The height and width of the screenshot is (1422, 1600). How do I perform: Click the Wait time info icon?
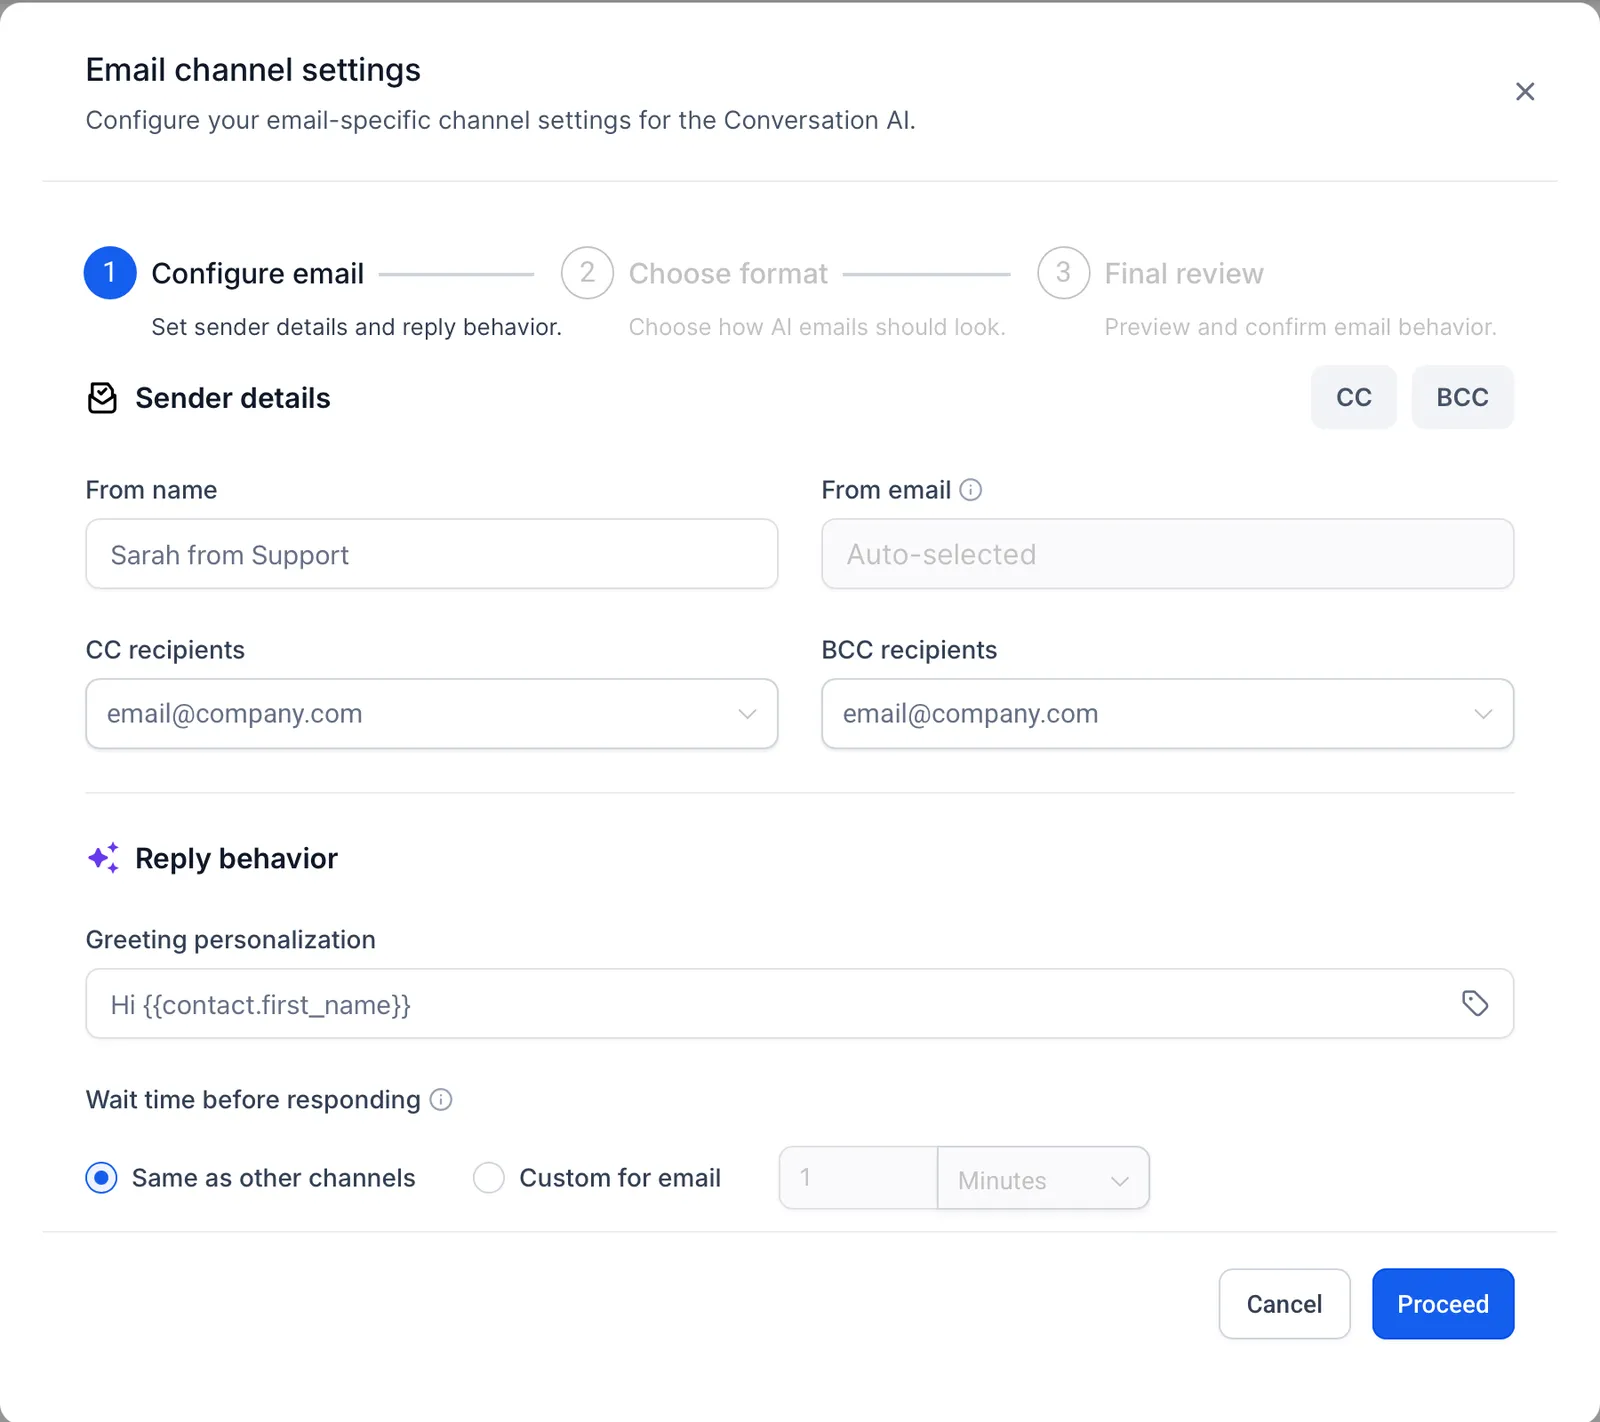[x=441, y=1100]
